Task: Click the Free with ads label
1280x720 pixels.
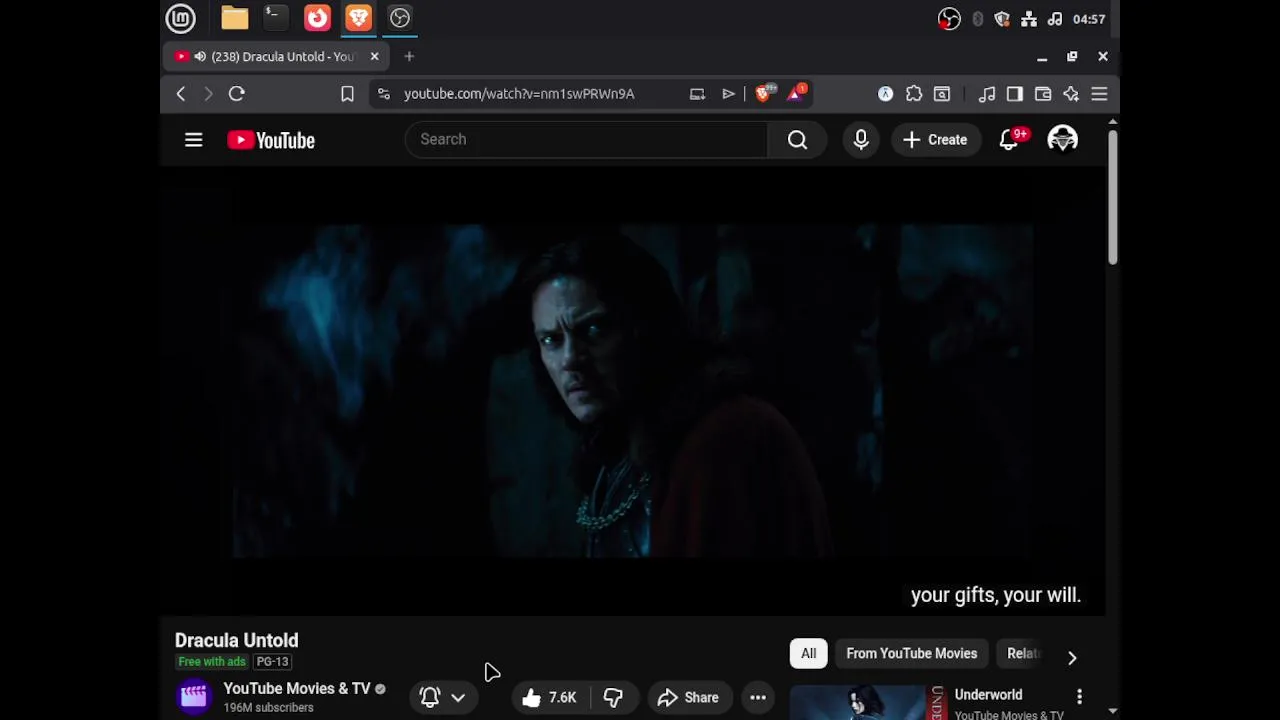Action: 211,662
